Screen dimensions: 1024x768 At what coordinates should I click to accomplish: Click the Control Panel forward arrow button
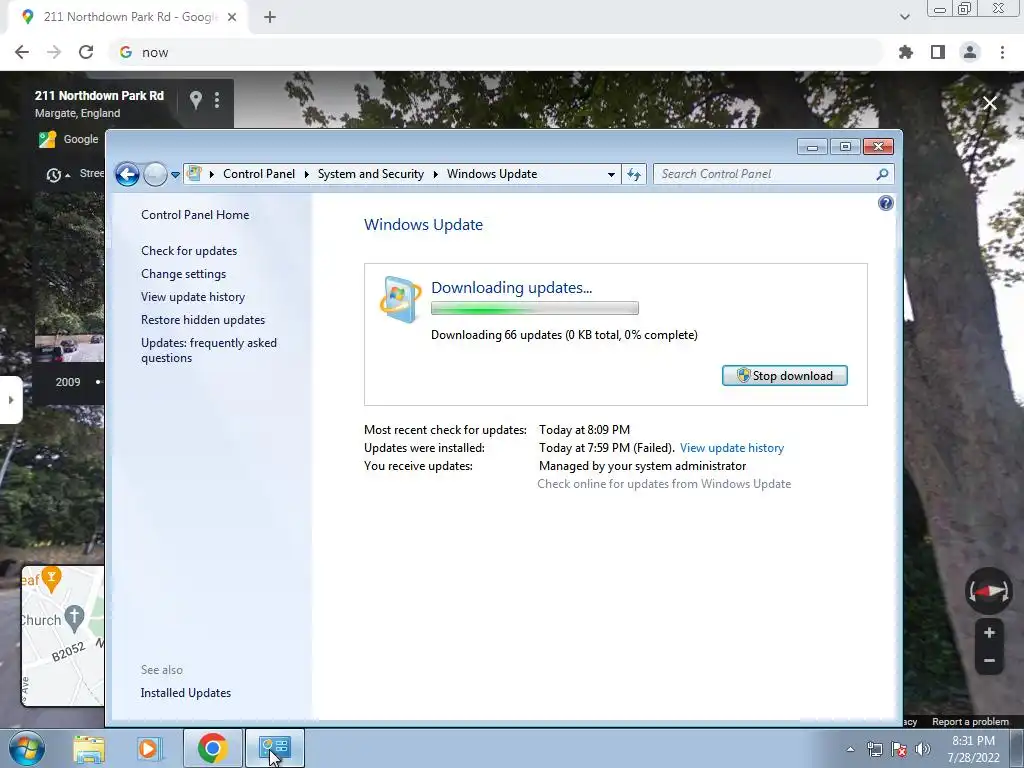click(x=155, y=174)
